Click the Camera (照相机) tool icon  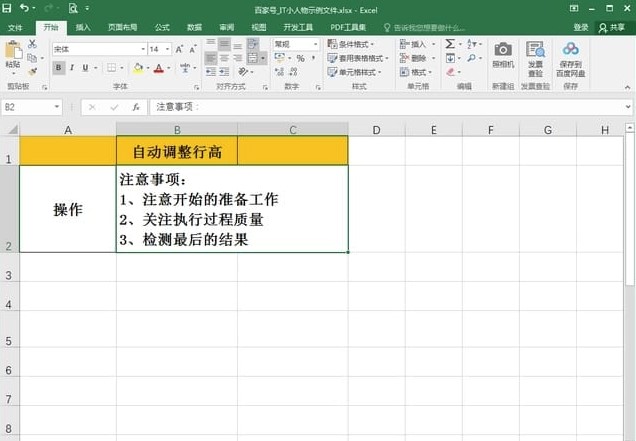503,53
